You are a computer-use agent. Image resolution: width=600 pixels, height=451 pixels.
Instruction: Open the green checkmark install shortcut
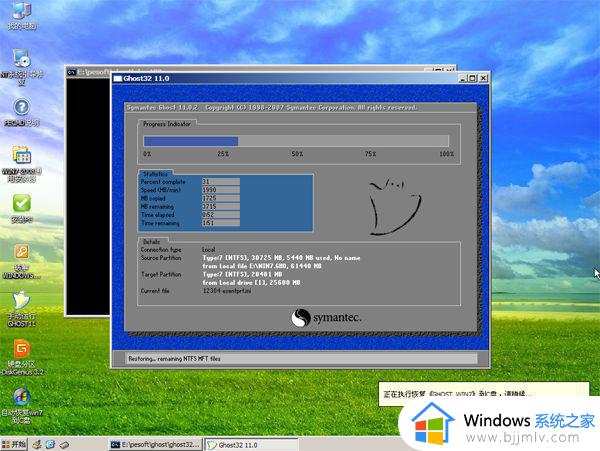point(22,208)
